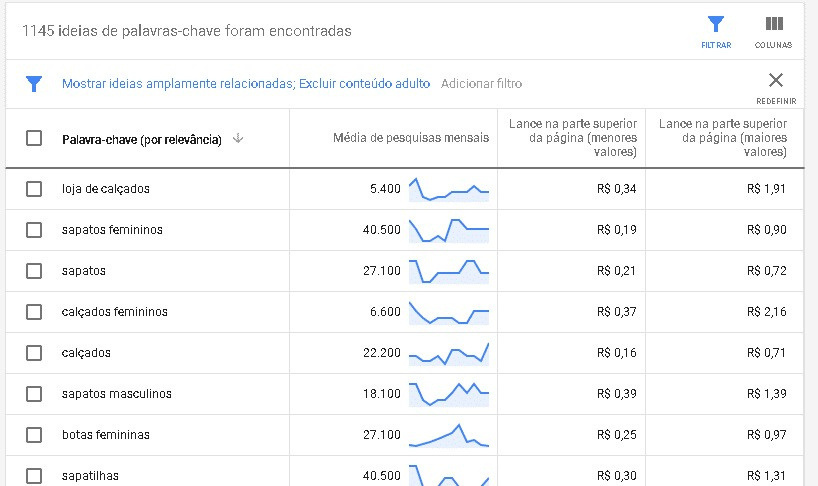Click Mostrar ideias amplamente relacionadas filter

point(177,84)
